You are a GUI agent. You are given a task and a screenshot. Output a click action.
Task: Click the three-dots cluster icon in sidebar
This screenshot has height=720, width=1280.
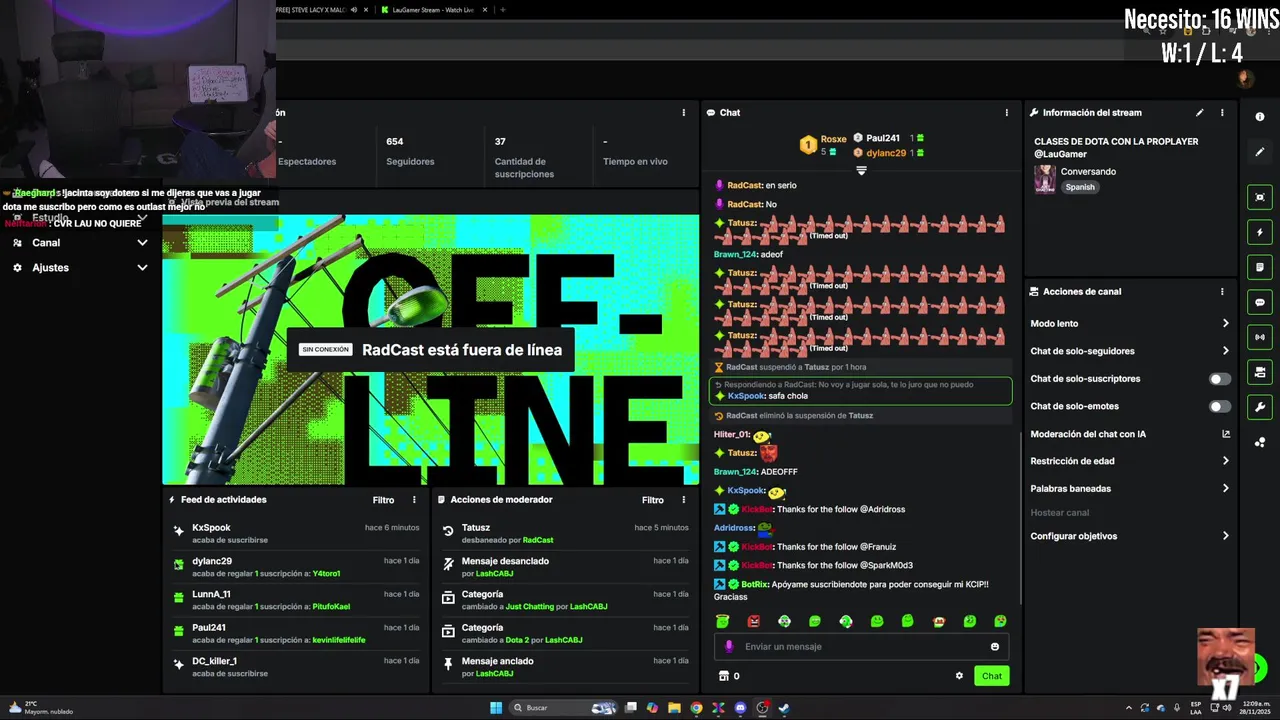pos(1259,442)
